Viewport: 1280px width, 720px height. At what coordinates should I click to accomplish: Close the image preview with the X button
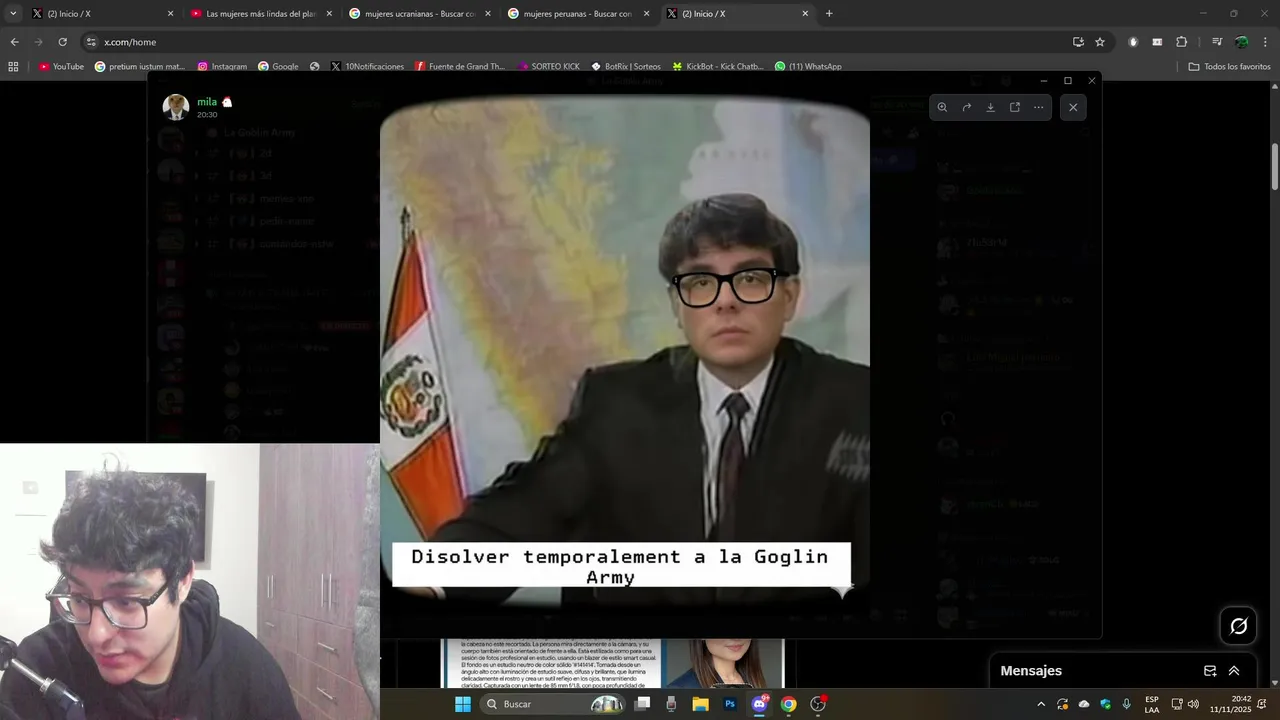tap(1073, 107)
